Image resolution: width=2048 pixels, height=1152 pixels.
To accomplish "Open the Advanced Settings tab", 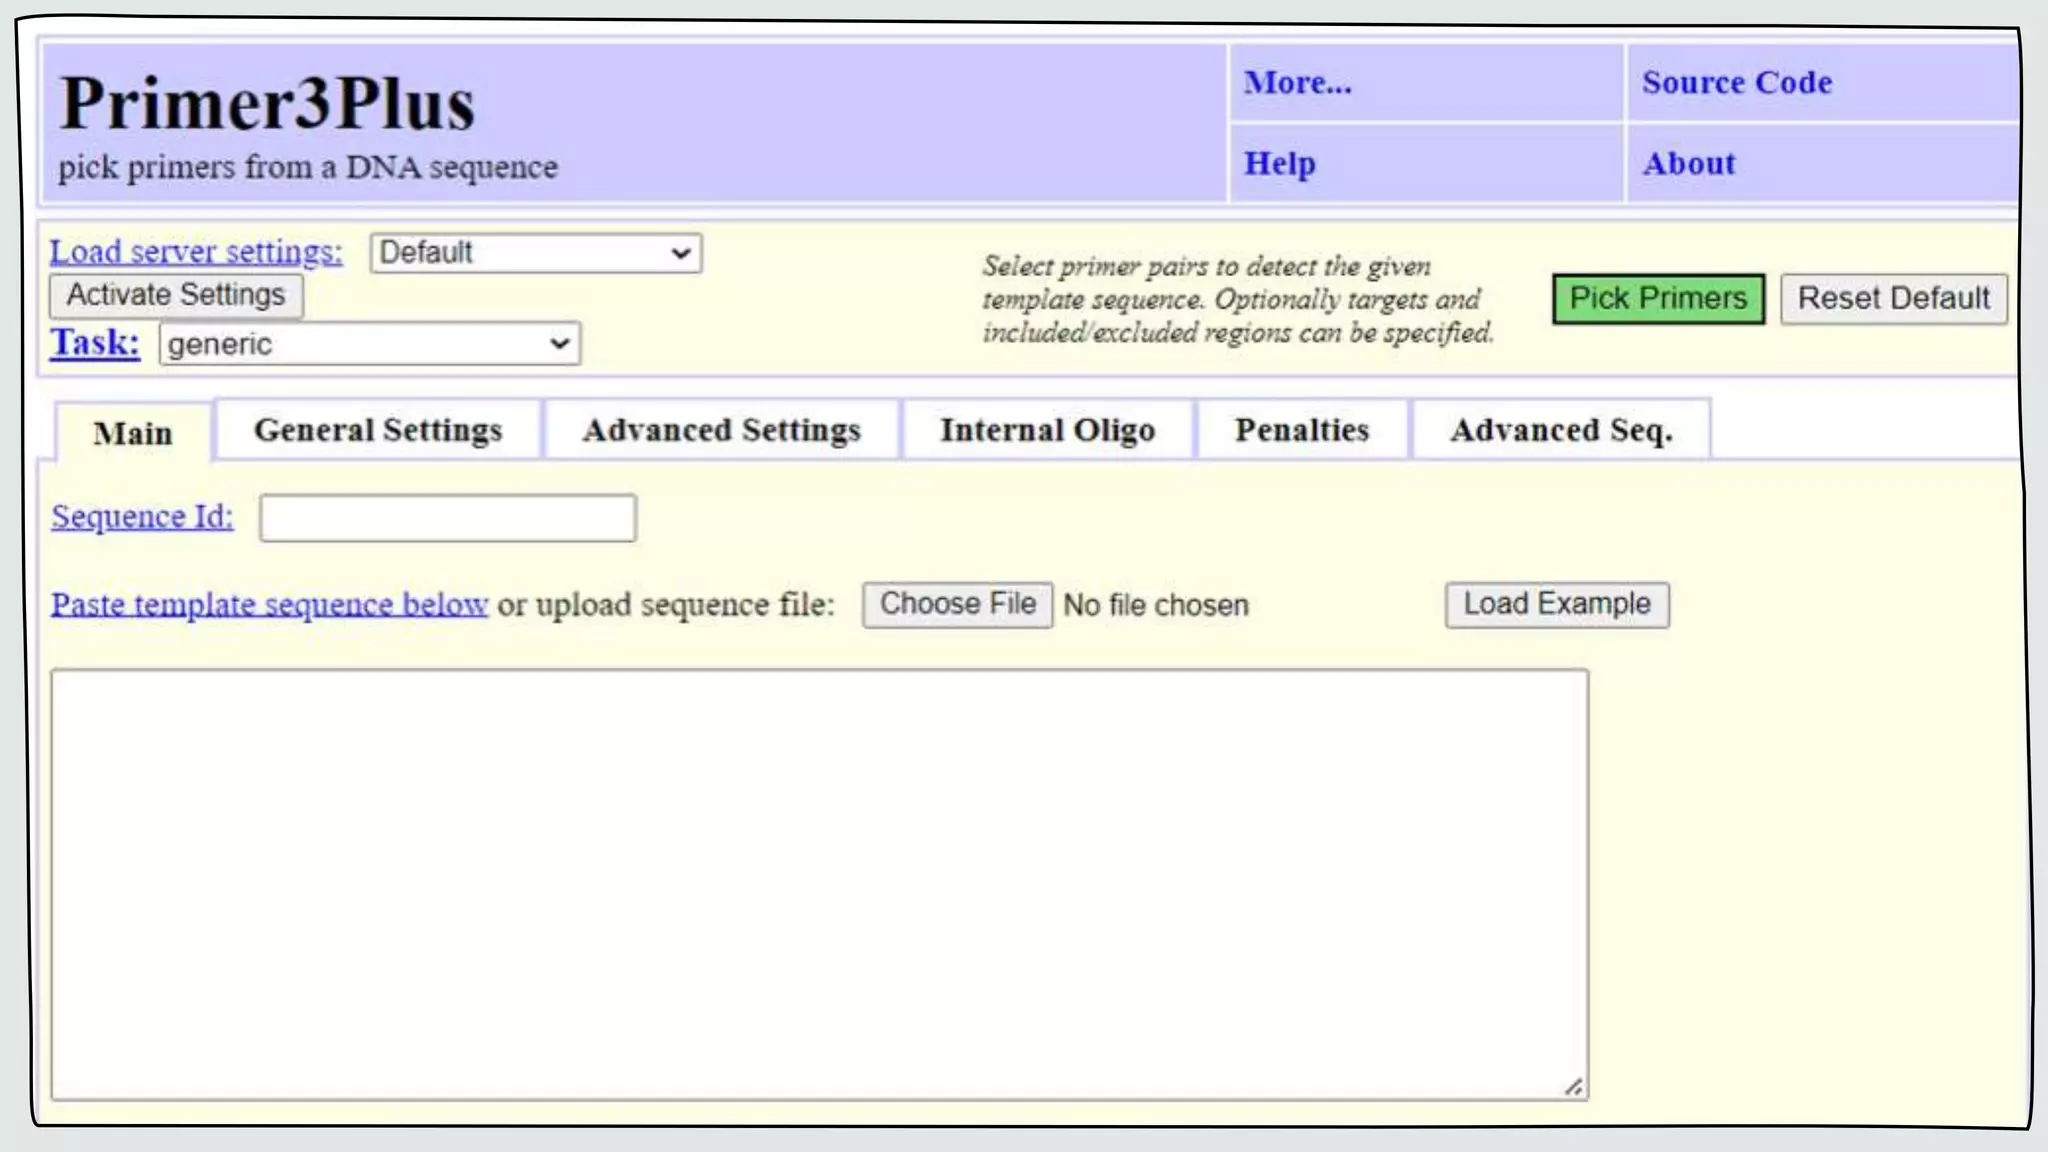I will click(x=721, y=430).
